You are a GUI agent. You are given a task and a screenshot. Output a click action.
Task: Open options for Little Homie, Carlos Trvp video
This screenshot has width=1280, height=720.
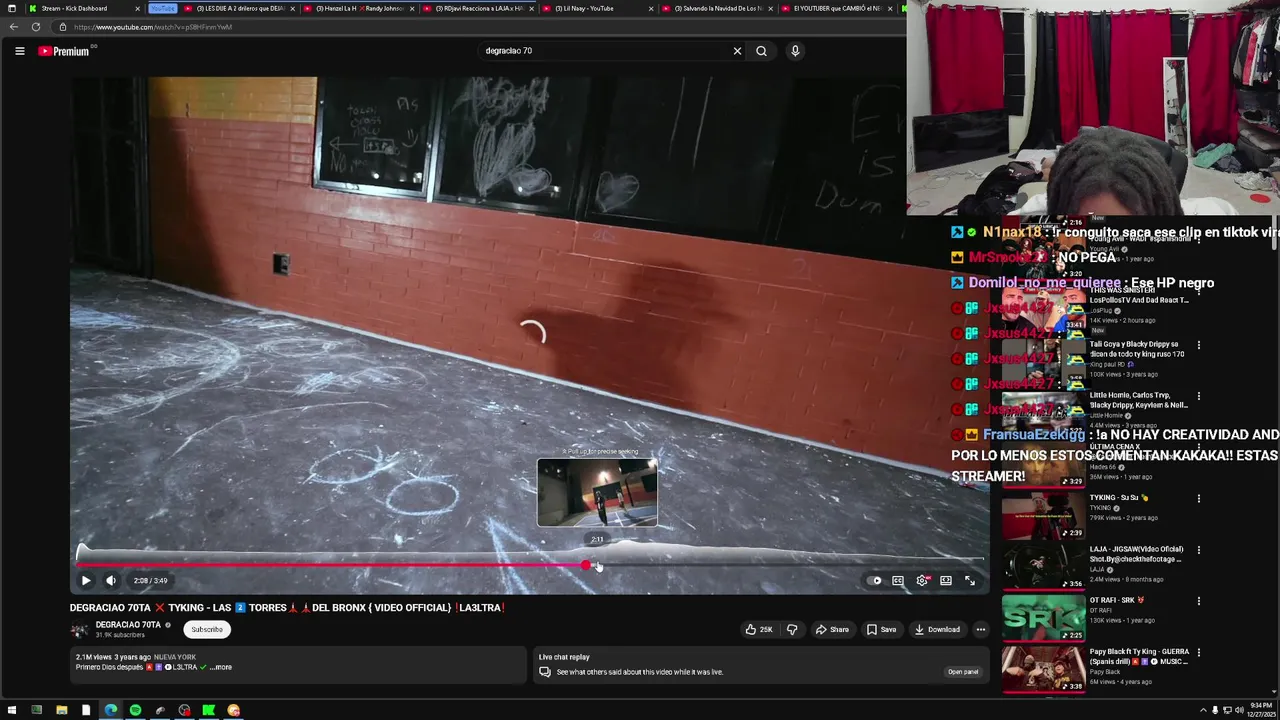1198,396
